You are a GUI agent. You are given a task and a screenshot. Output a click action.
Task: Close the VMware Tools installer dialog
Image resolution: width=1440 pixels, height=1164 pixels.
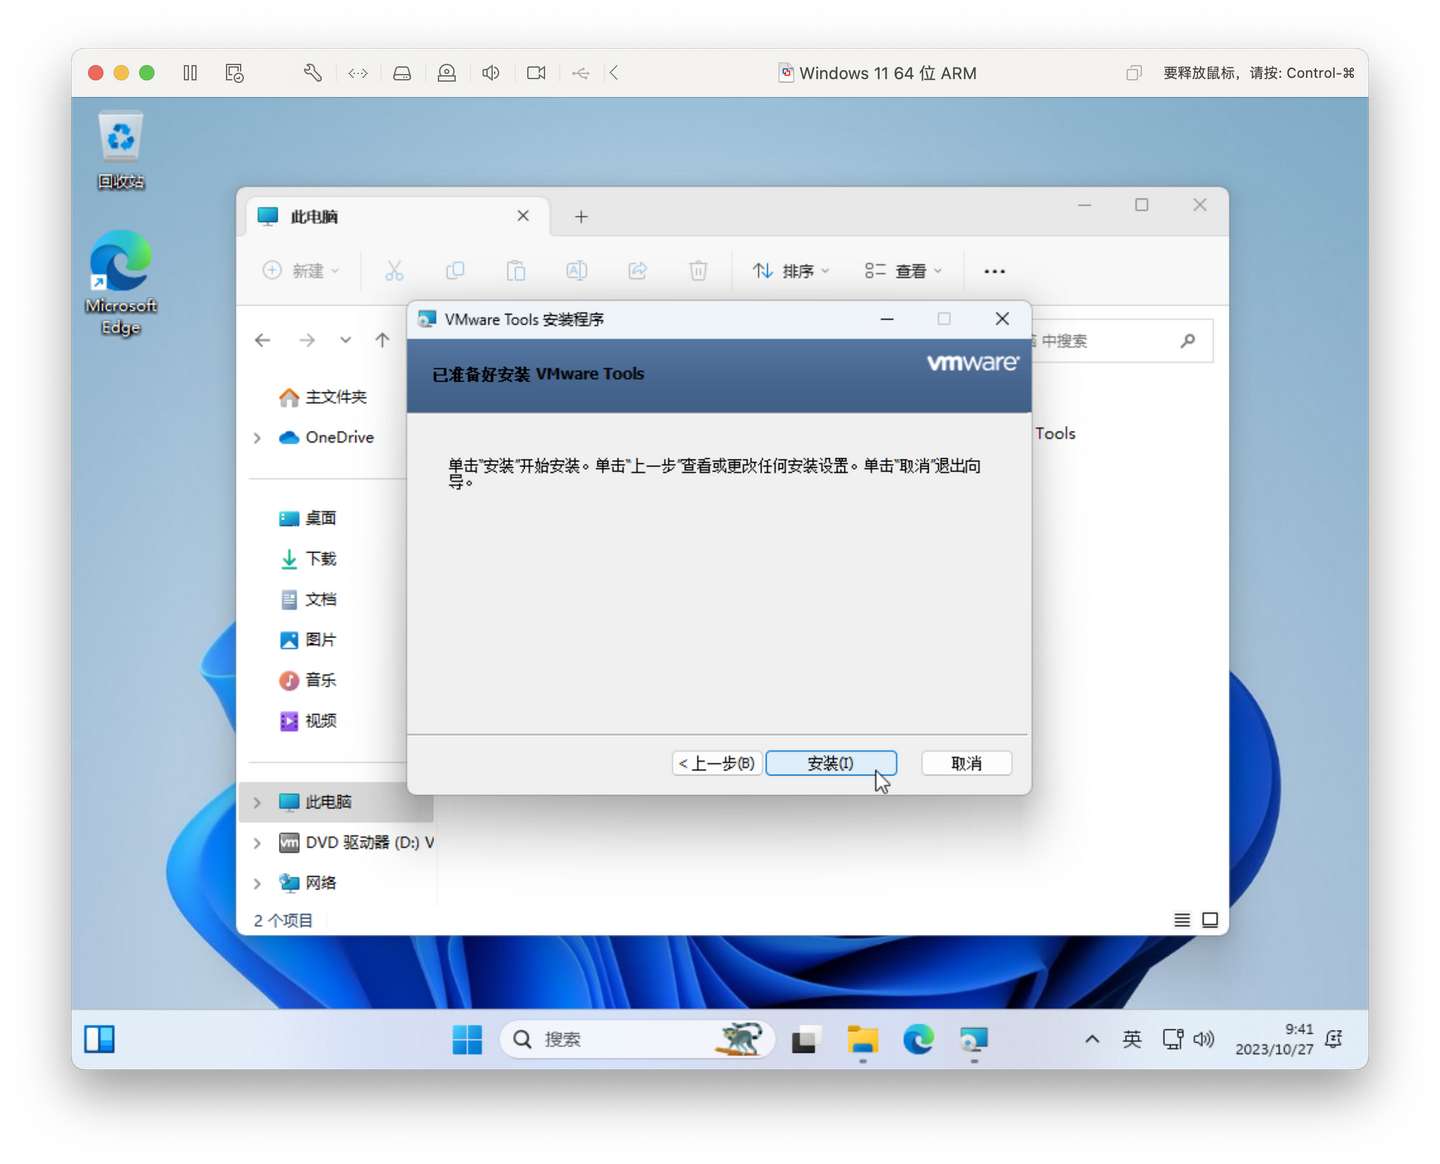tap(1002, 319)
